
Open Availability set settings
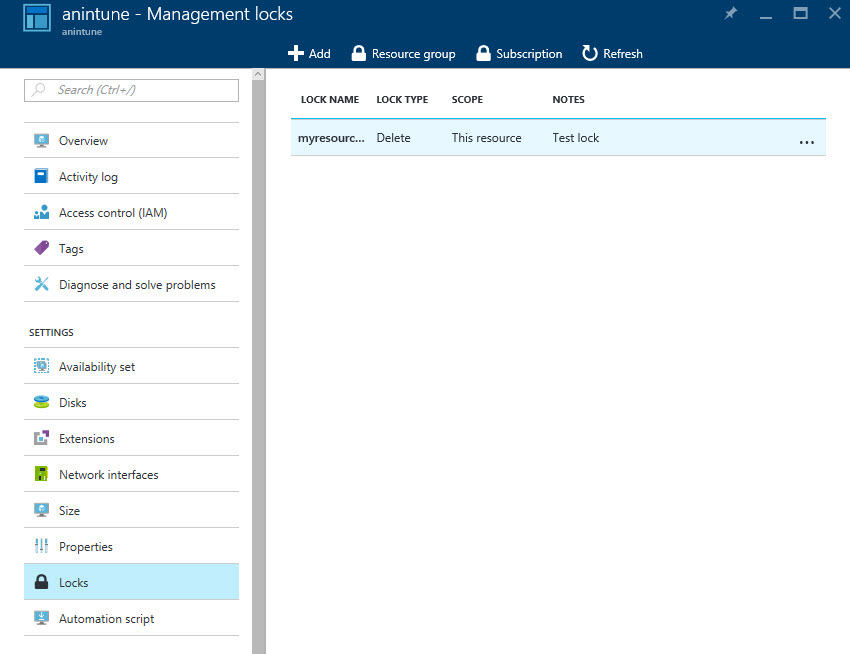(131, 366)
